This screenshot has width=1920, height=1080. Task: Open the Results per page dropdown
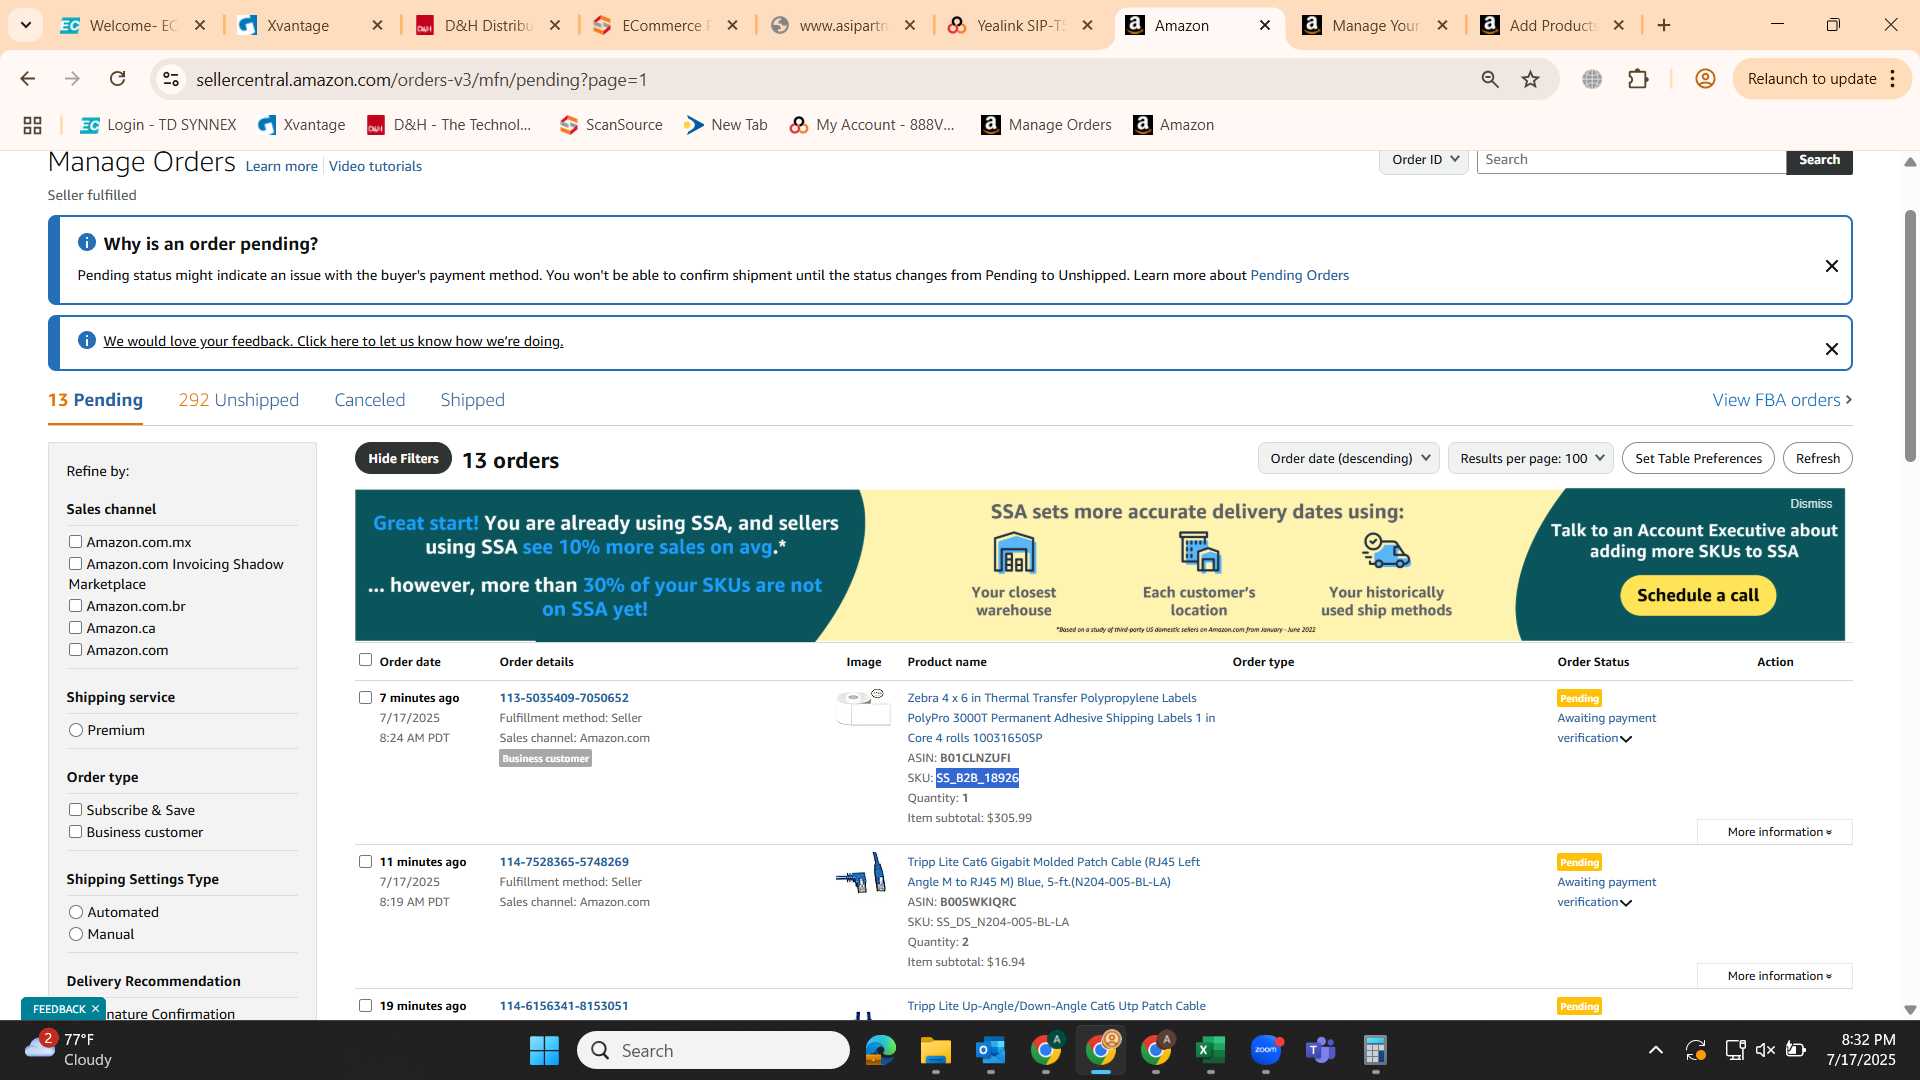1531,458
